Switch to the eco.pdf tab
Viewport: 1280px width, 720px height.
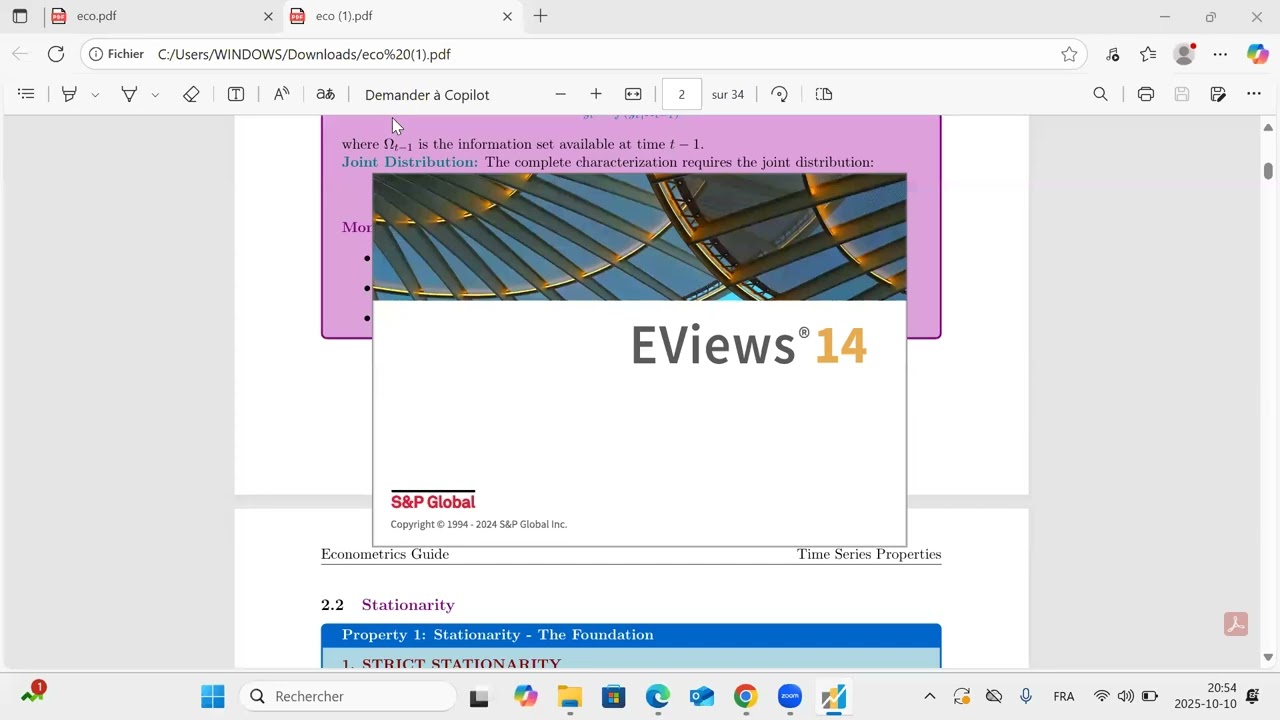(x=163, y=16)
